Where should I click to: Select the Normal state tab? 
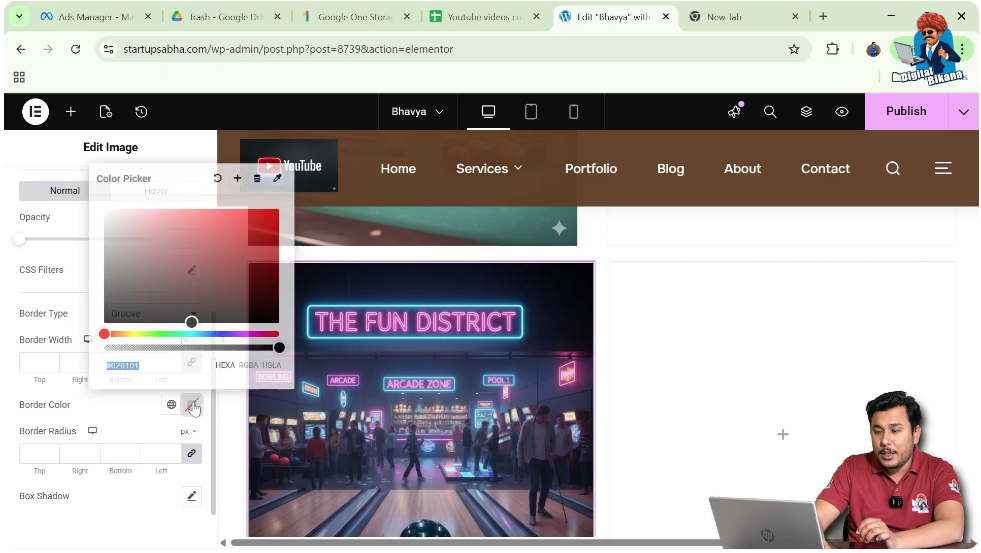pos(65,191)
